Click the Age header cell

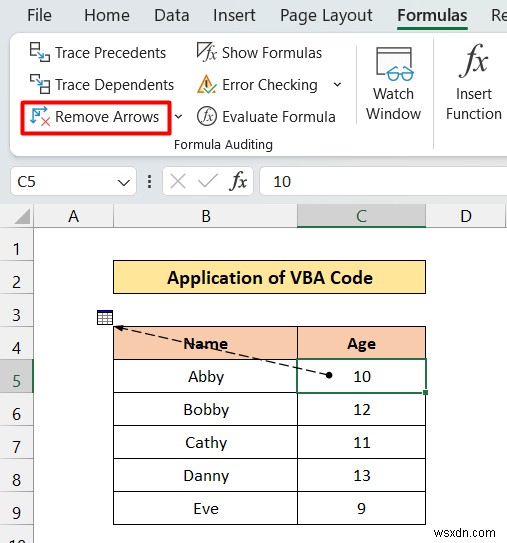tap(362, 343)
